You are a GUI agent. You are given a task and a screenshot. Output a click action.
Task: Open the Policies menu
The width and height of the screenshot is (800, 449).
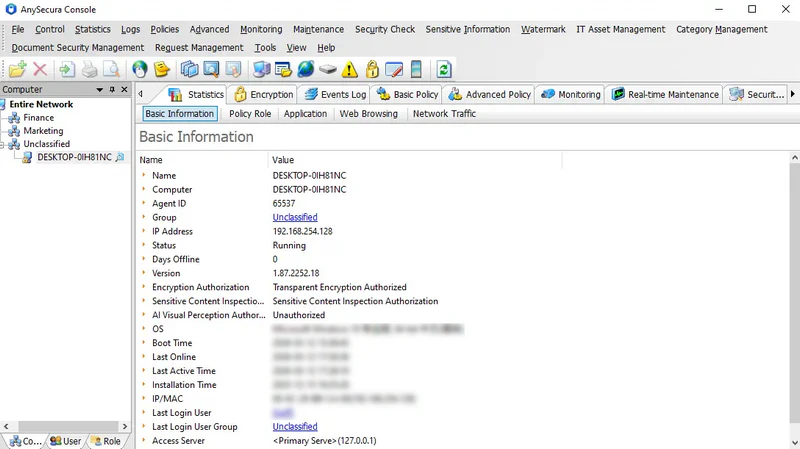[164, 30]
